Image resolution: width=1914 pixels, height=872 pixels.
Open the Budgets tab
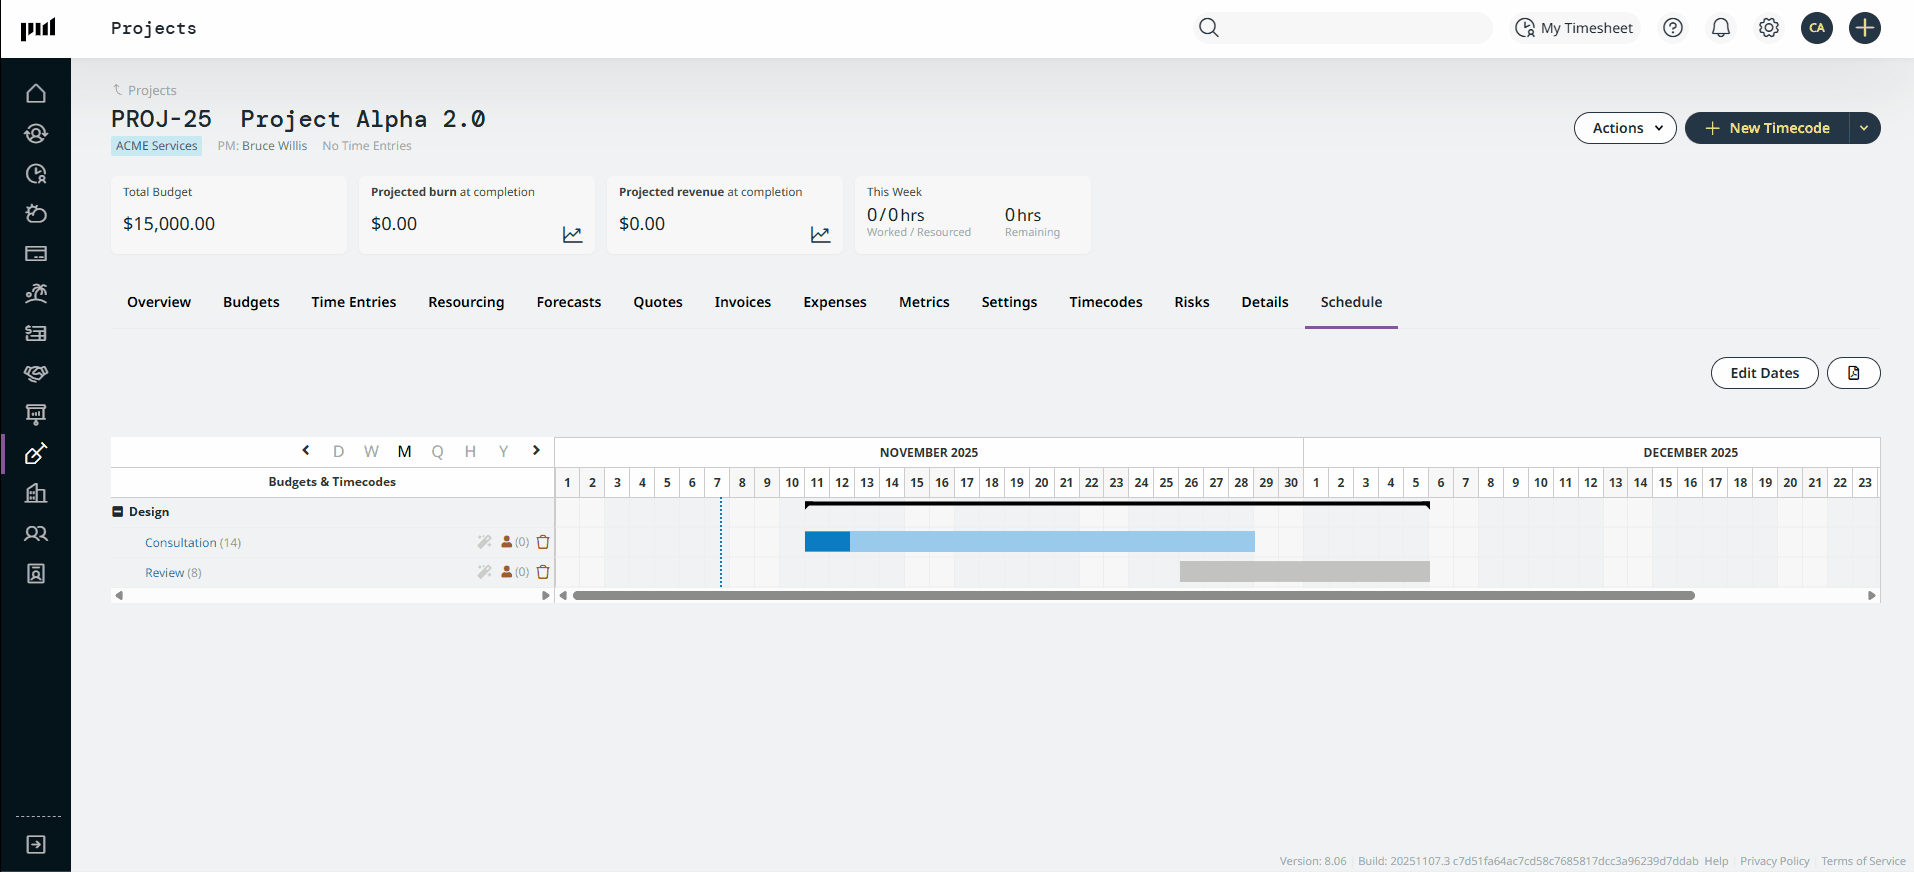coord(251,302)
